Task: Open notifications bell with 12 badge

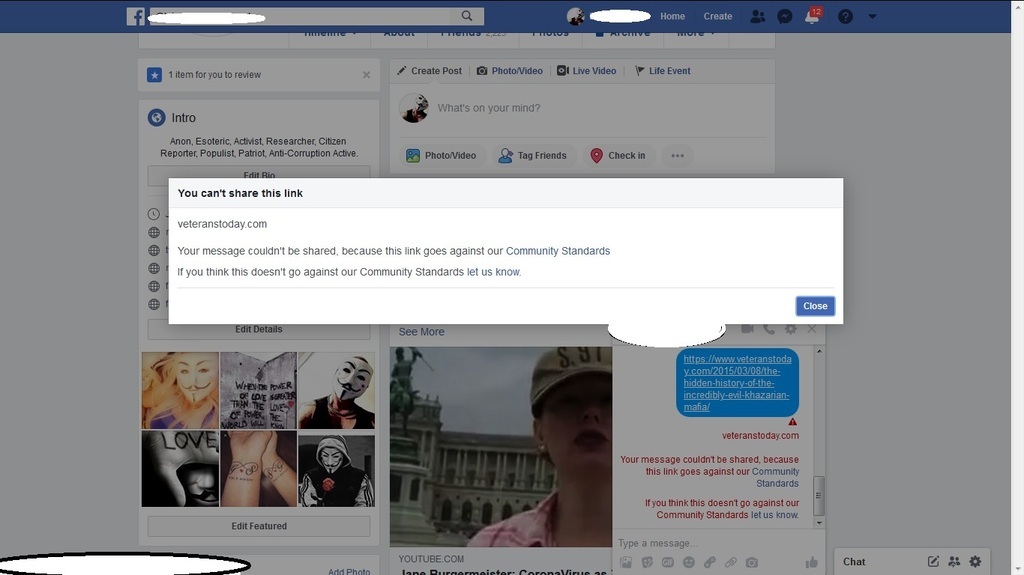Action: click(x=812, y=17)
